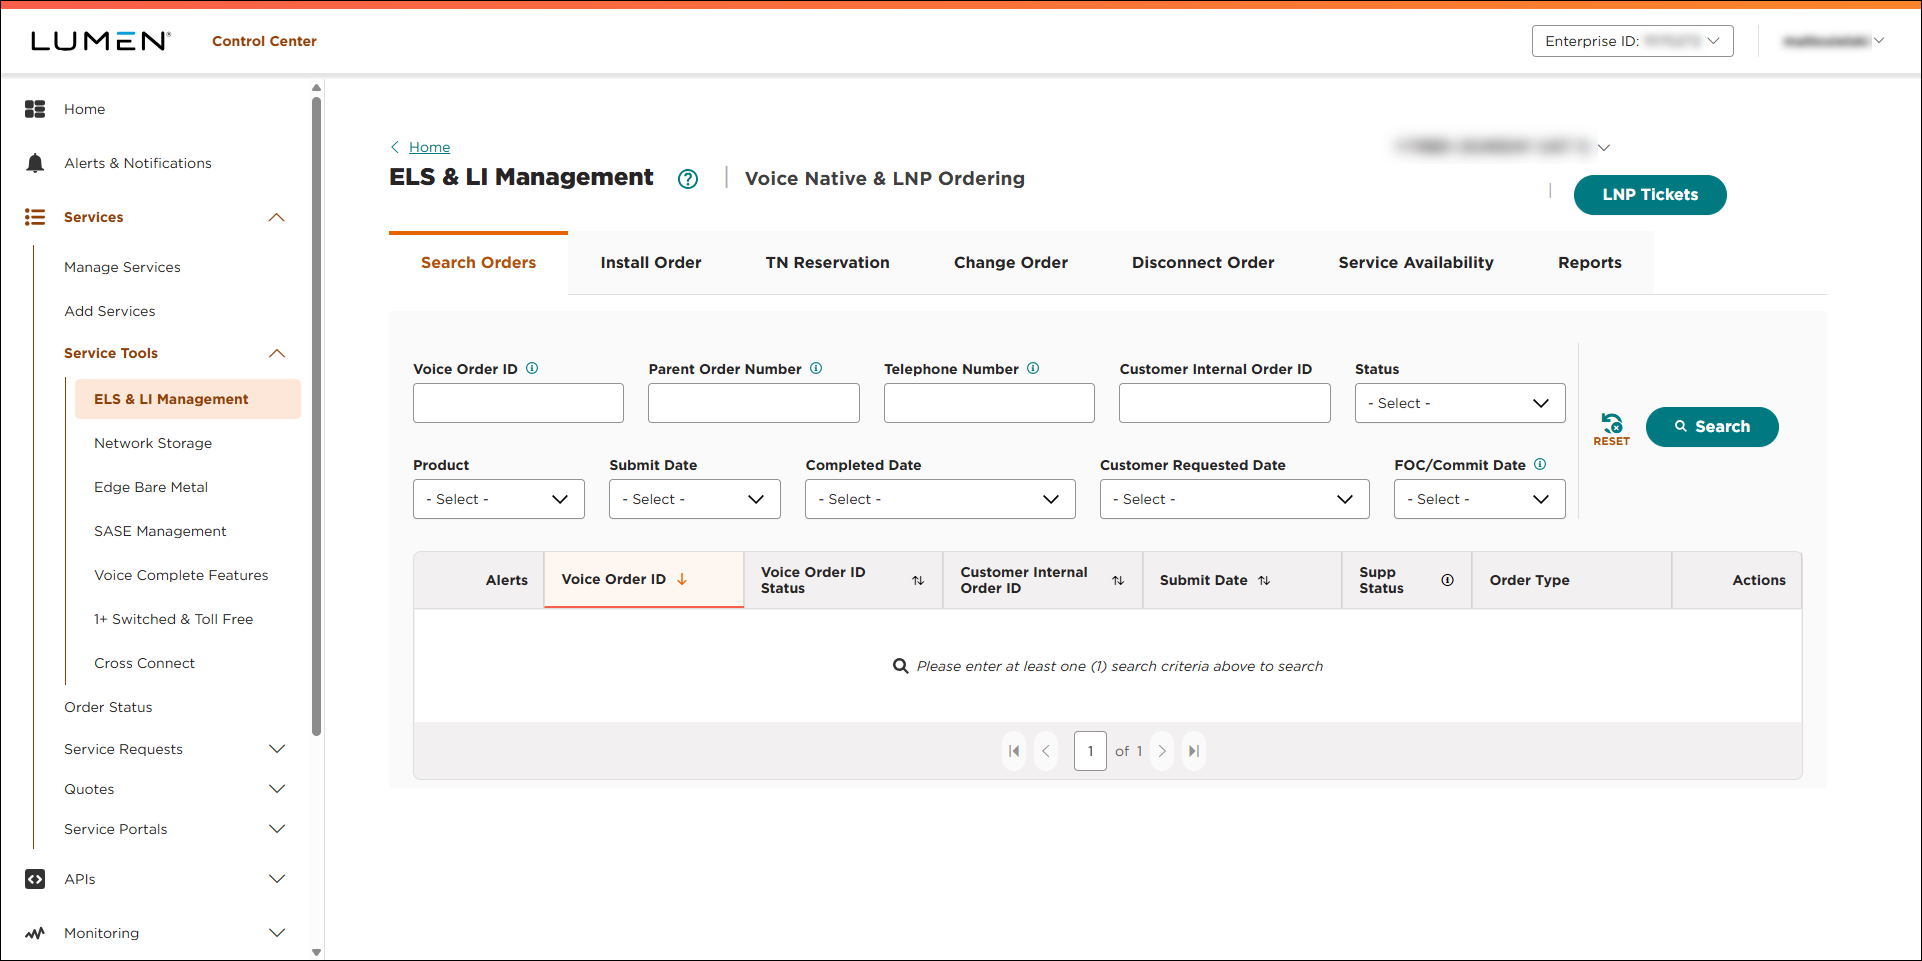
Task: Follow the Home breadcrumb link
Action: tap(429, 147)
